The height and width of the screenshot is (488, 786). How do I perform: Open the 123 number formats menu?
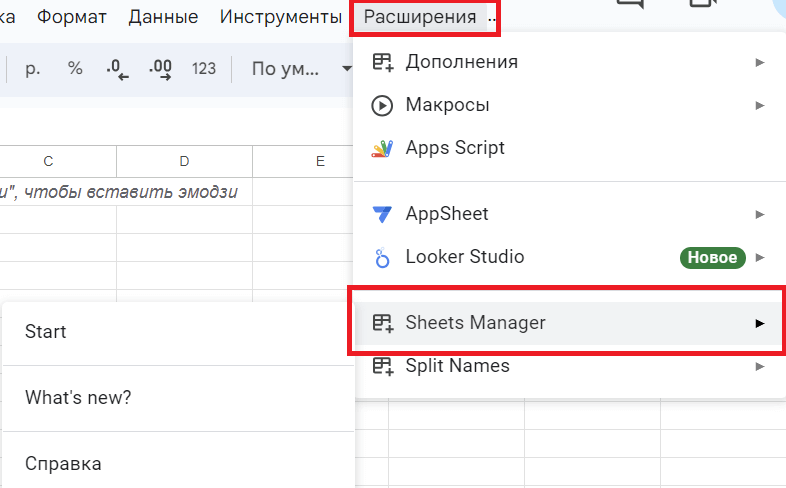pyautogui.click(x=204, y=68)
